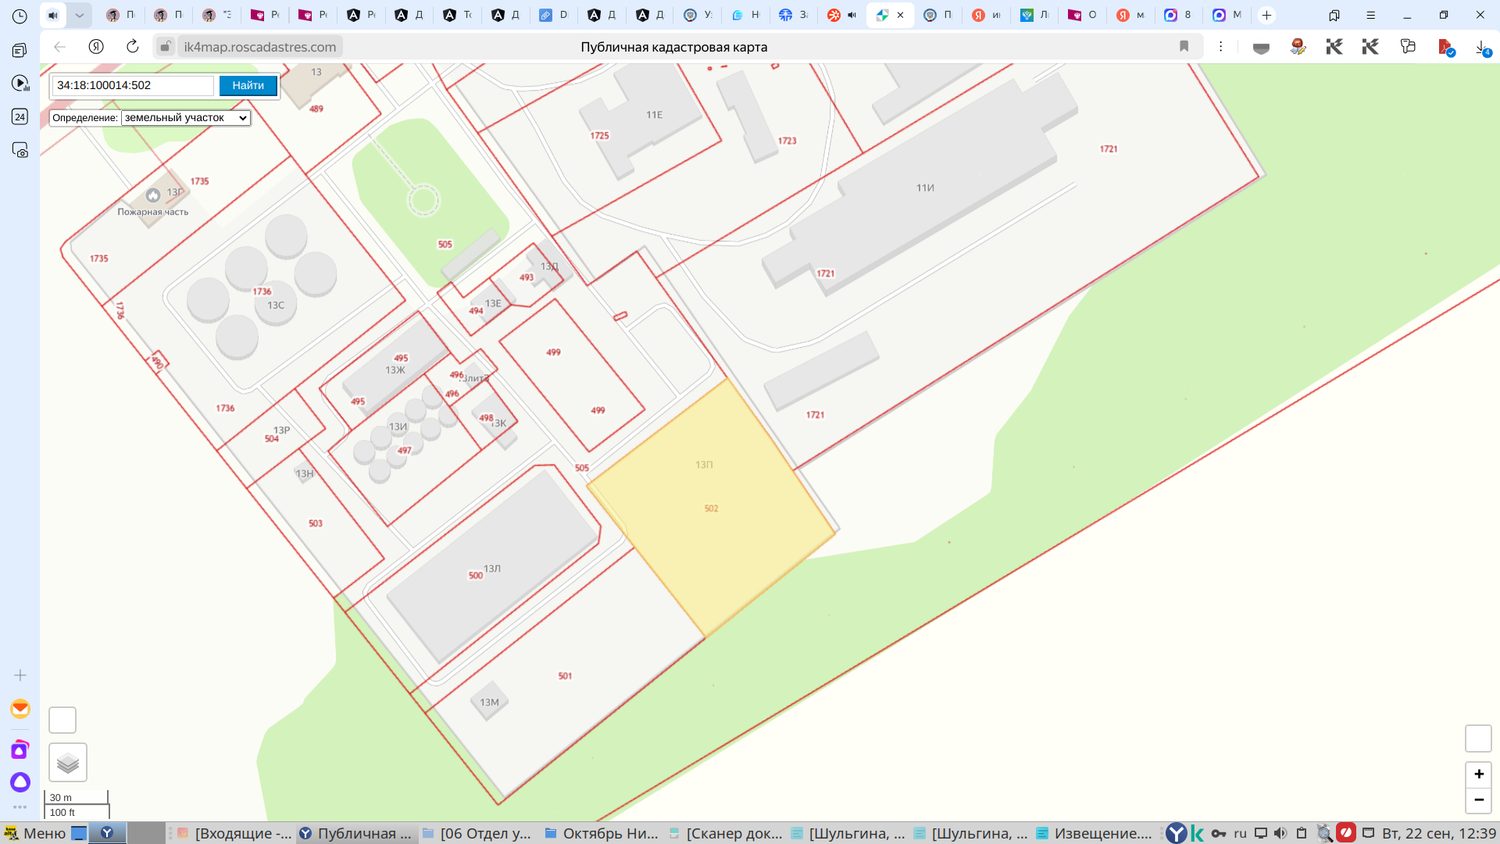Open the Меню start button in taskbar
This screenshot has height=844, width=1500.
pyautogui.click(x=35, y=833)
